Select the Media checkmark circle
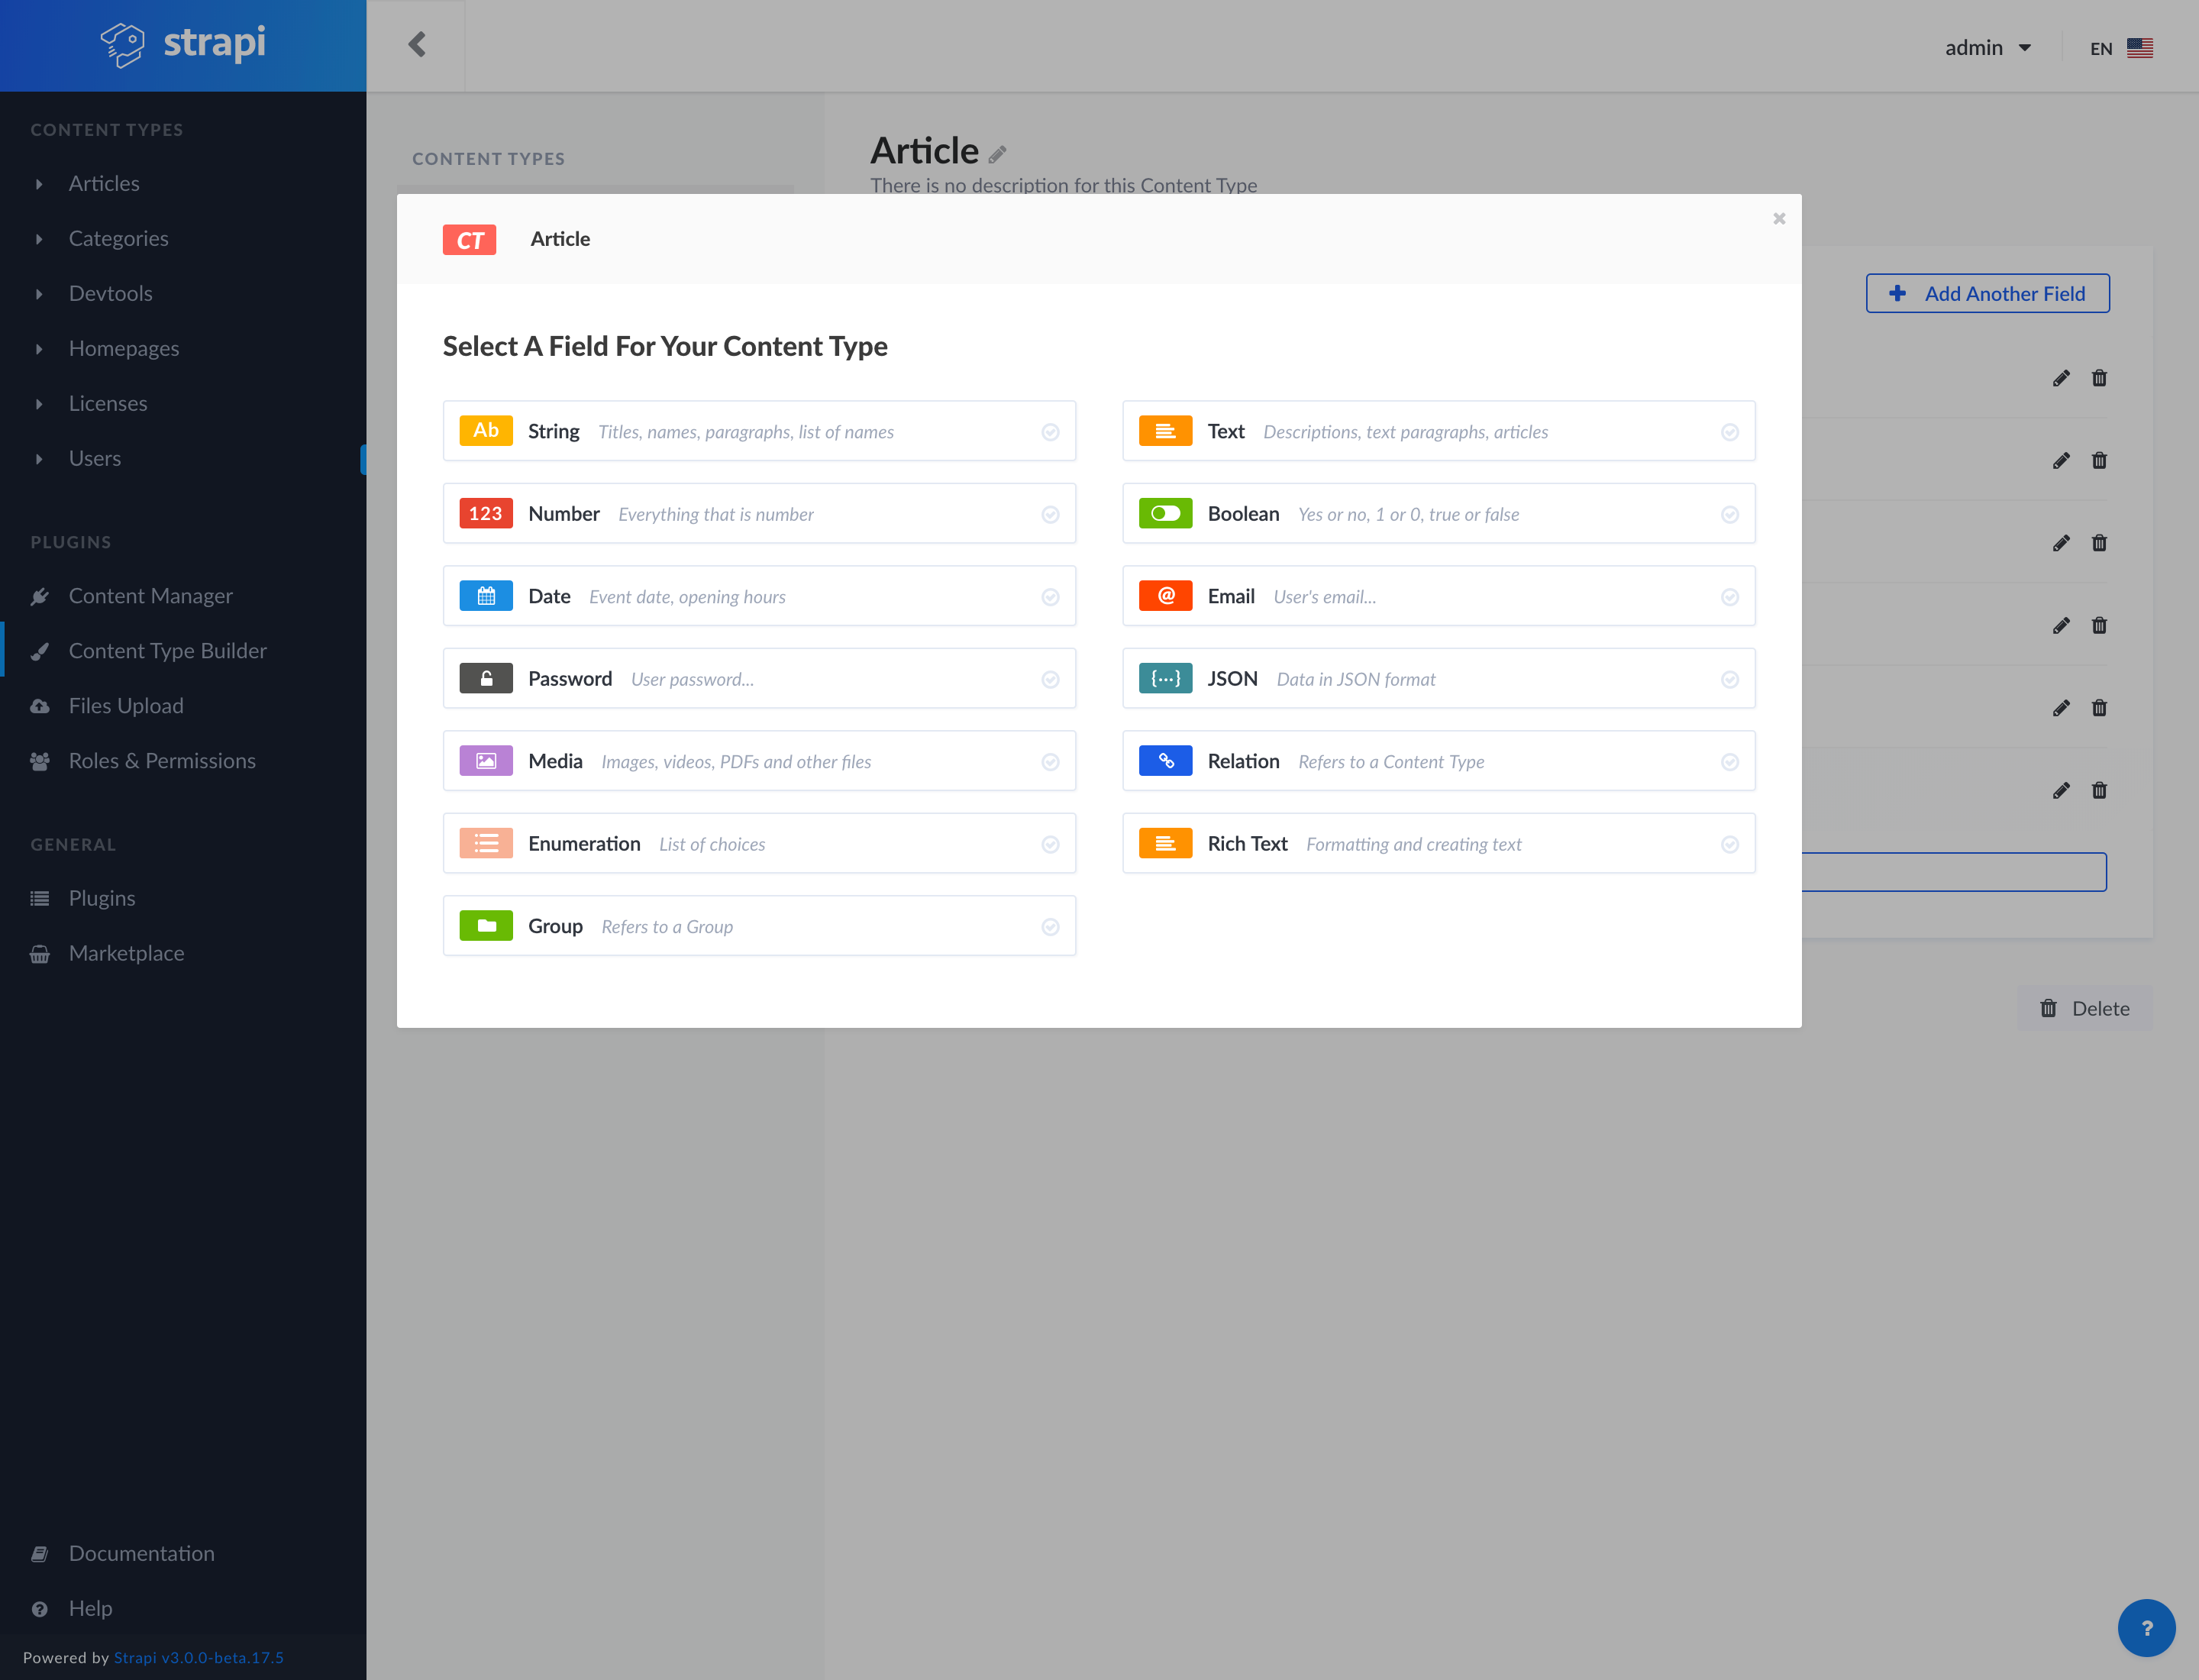 click(1050, 762)
